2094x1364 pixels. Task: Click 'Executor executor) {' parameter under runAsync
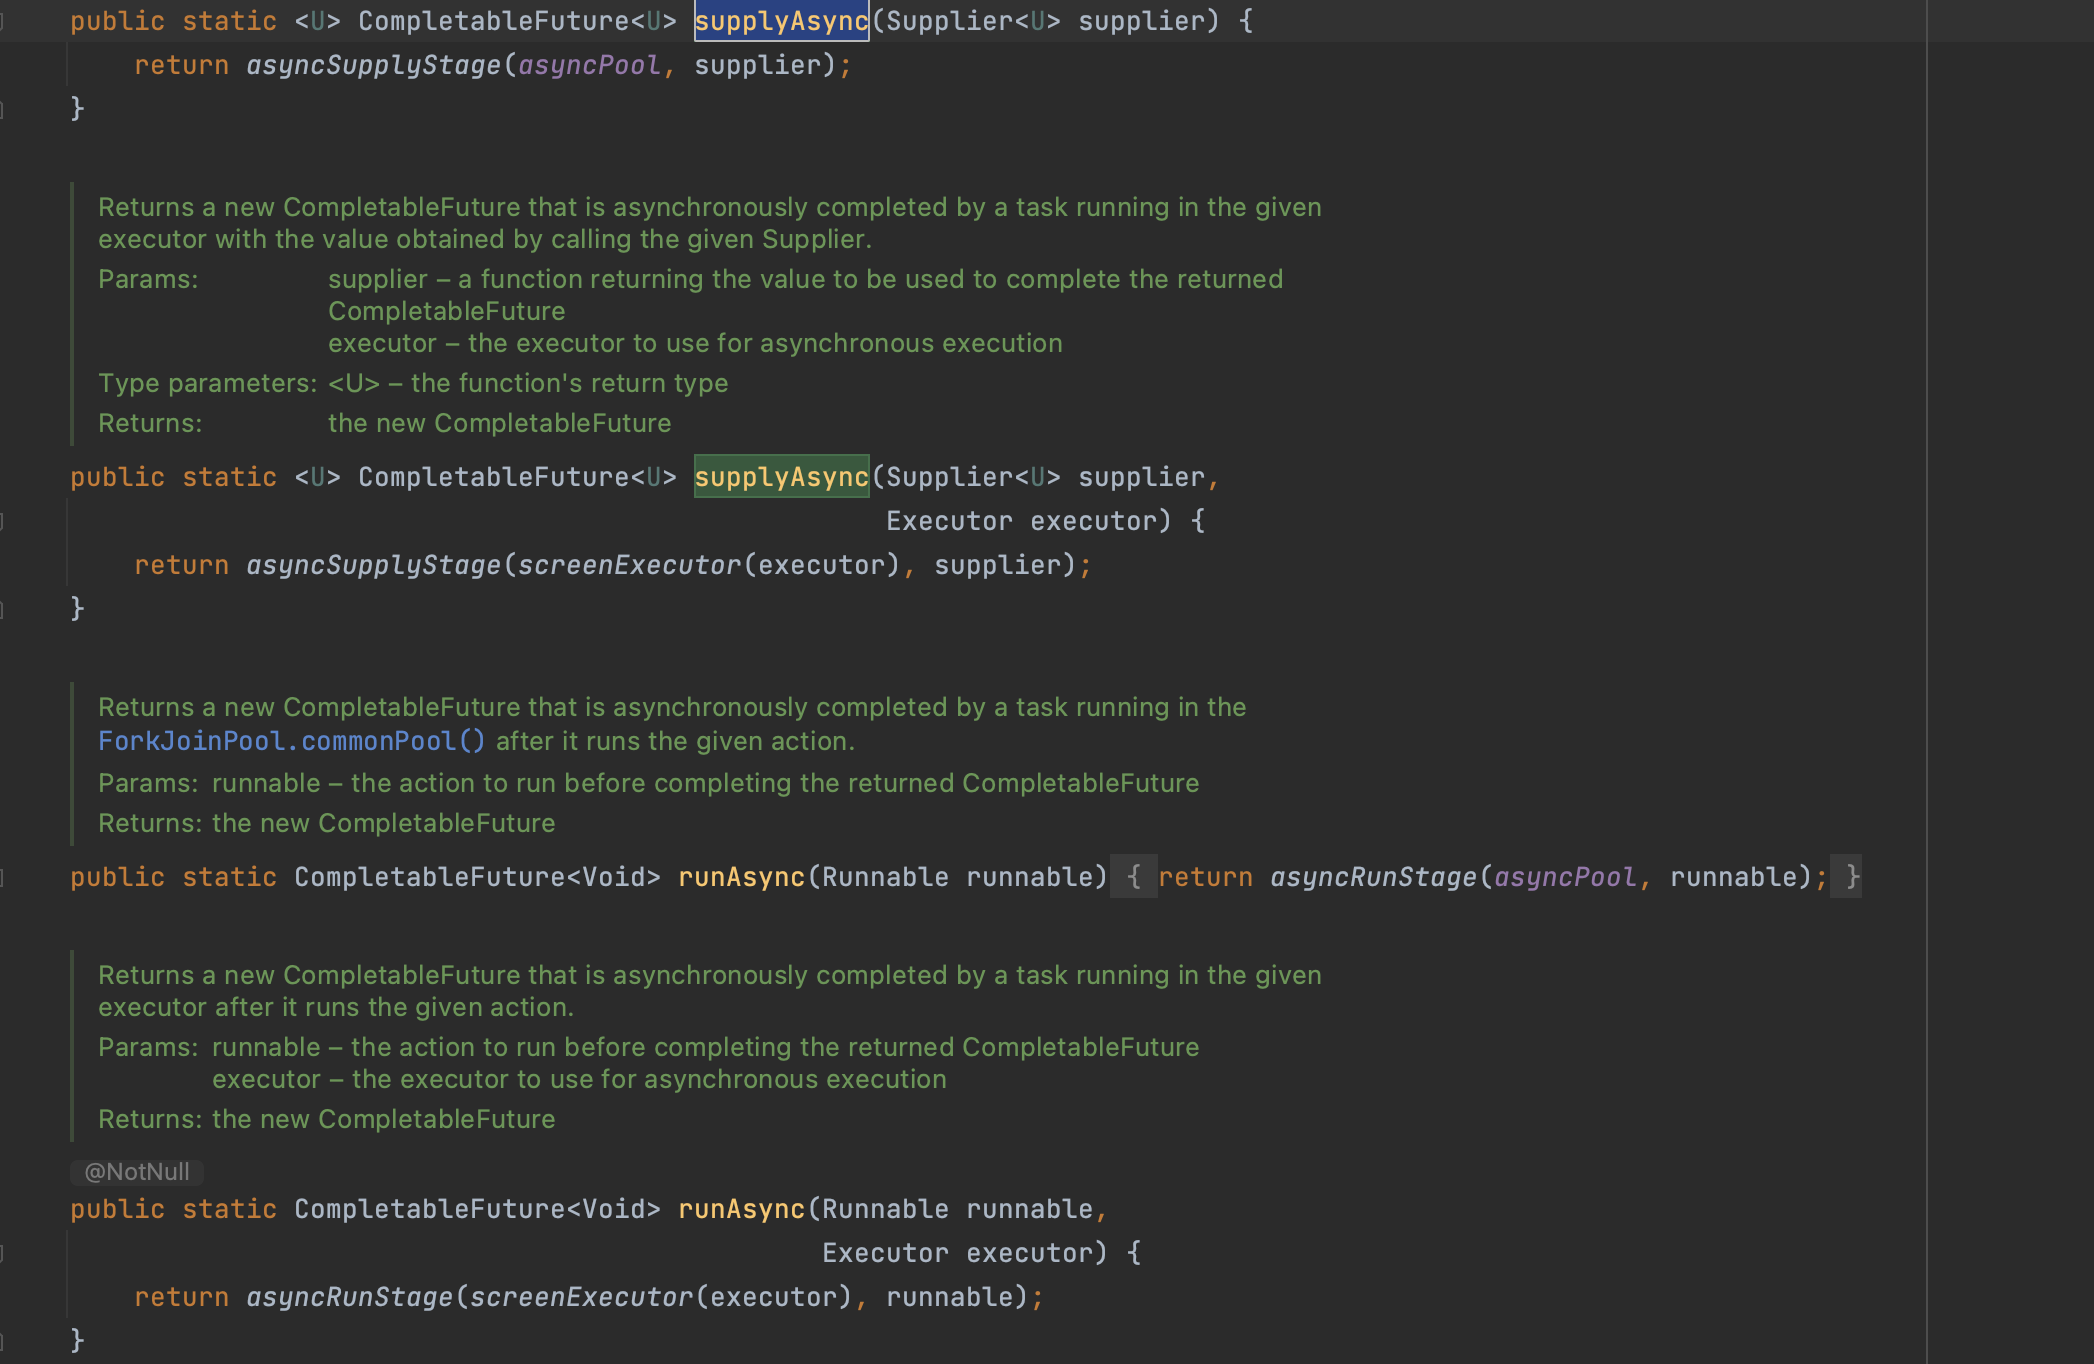(x=981, y=1253)
